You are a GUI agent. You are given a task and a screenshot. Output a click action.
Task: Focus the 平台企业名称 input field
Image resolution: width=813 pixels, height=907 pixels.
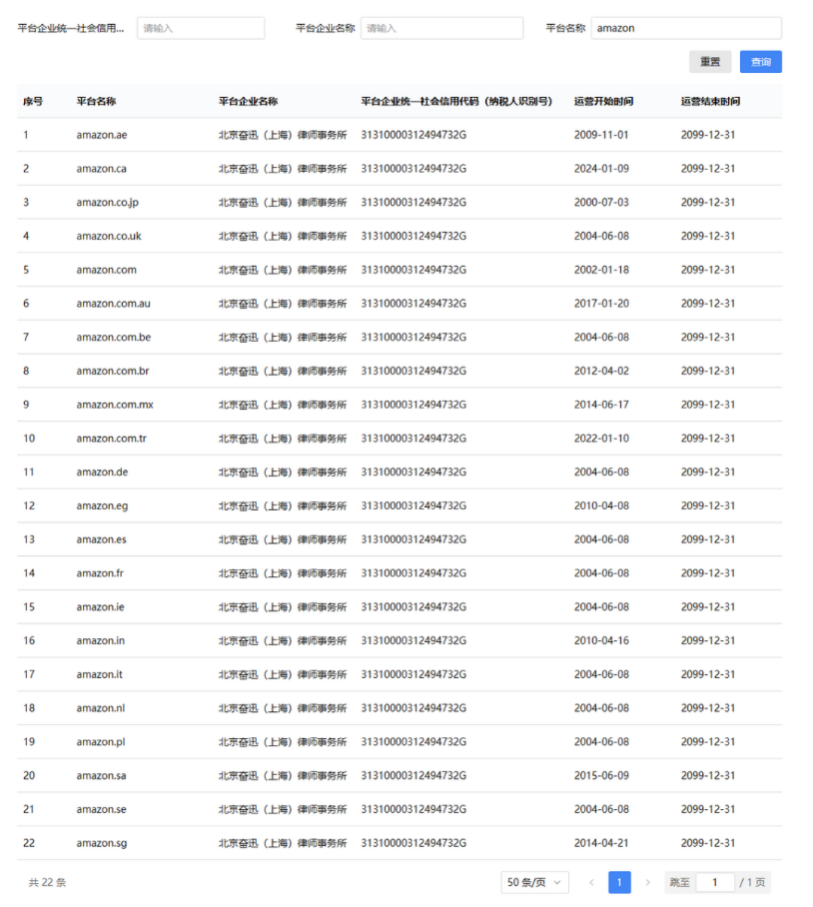coord(442,28)
